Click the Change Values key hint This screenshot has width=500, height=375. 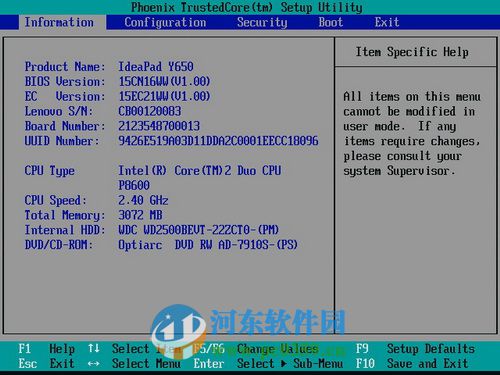pyautogui.click(x=256, y=349)
